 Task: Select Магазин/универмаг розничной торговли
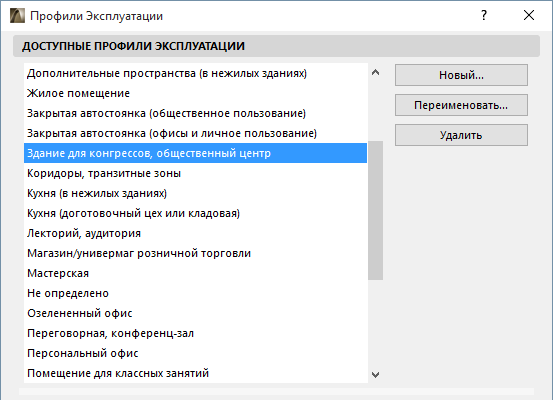click(x=195, y=253)
